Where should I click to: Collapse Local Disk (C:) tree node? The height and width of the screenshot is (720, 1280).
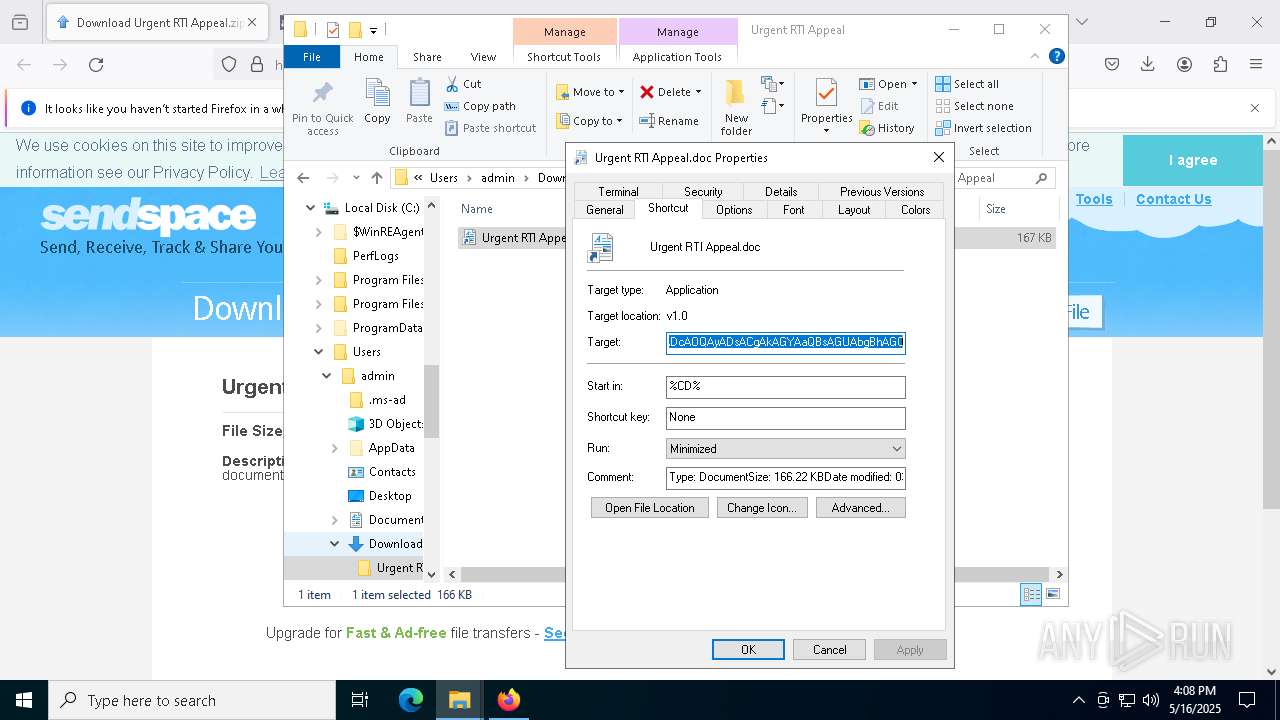click(311, 208)
